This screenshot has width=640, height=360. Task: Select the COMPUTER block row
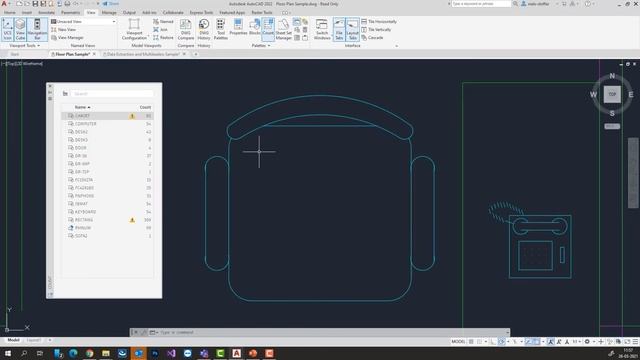tap(107, 124)
